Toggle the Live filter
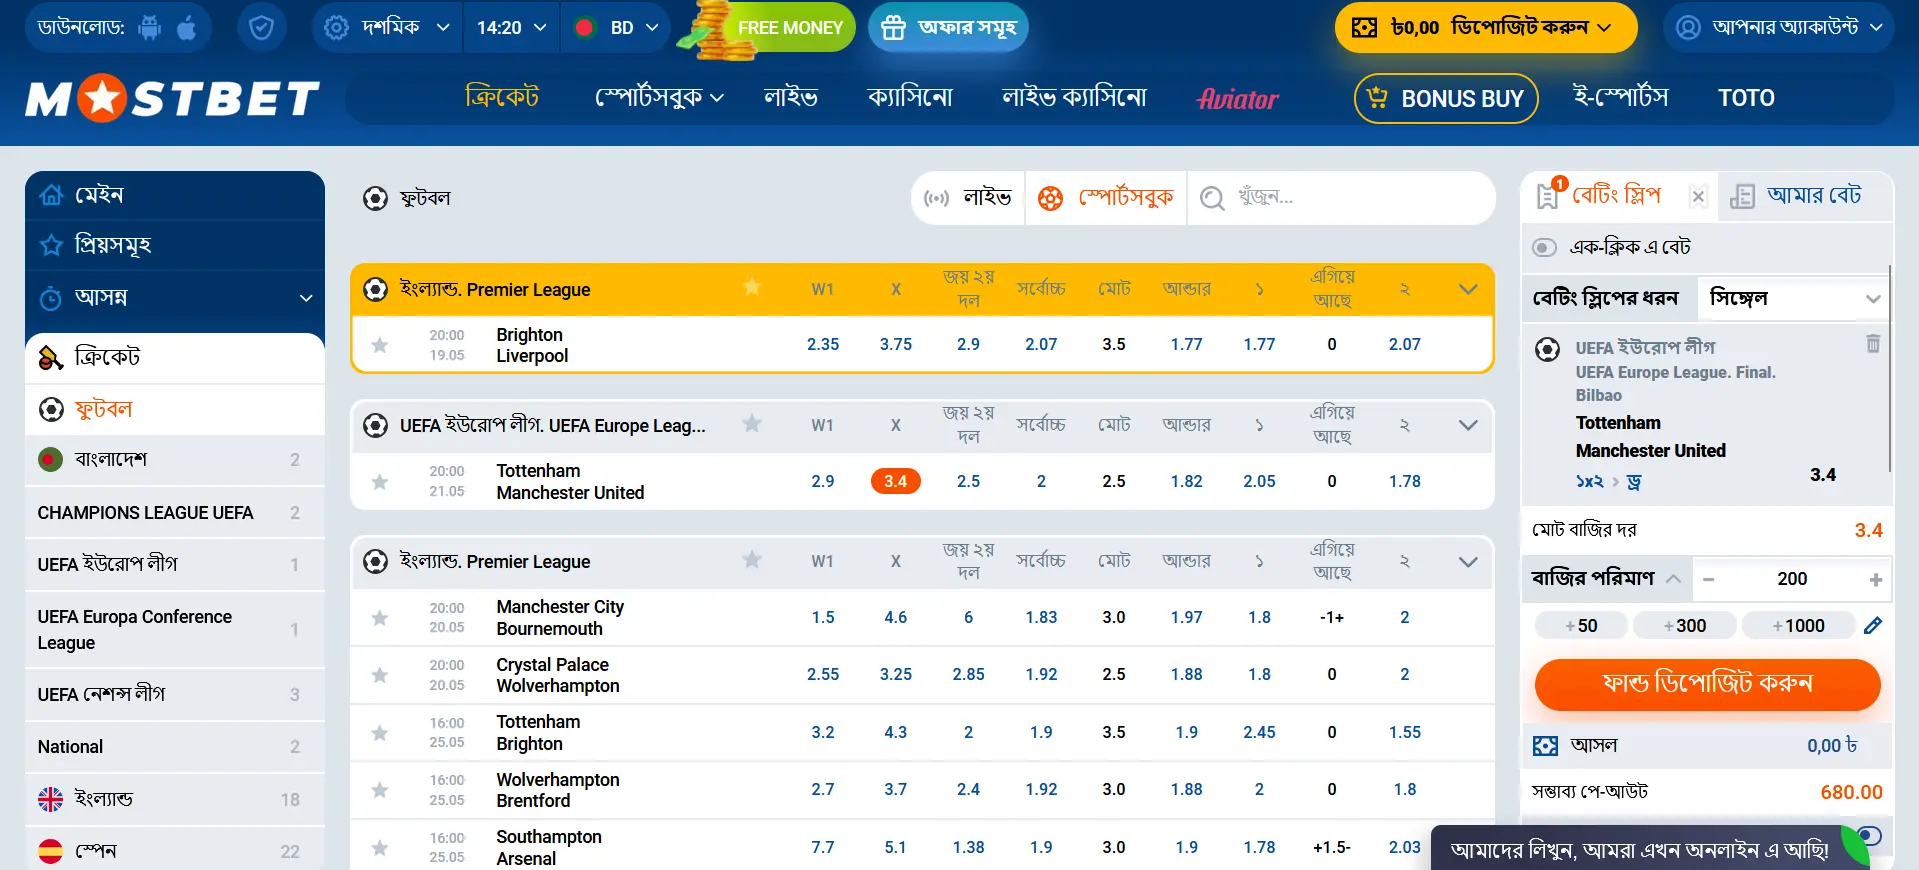This screenshot has width=1919, height=870. [x=968, y=198]
